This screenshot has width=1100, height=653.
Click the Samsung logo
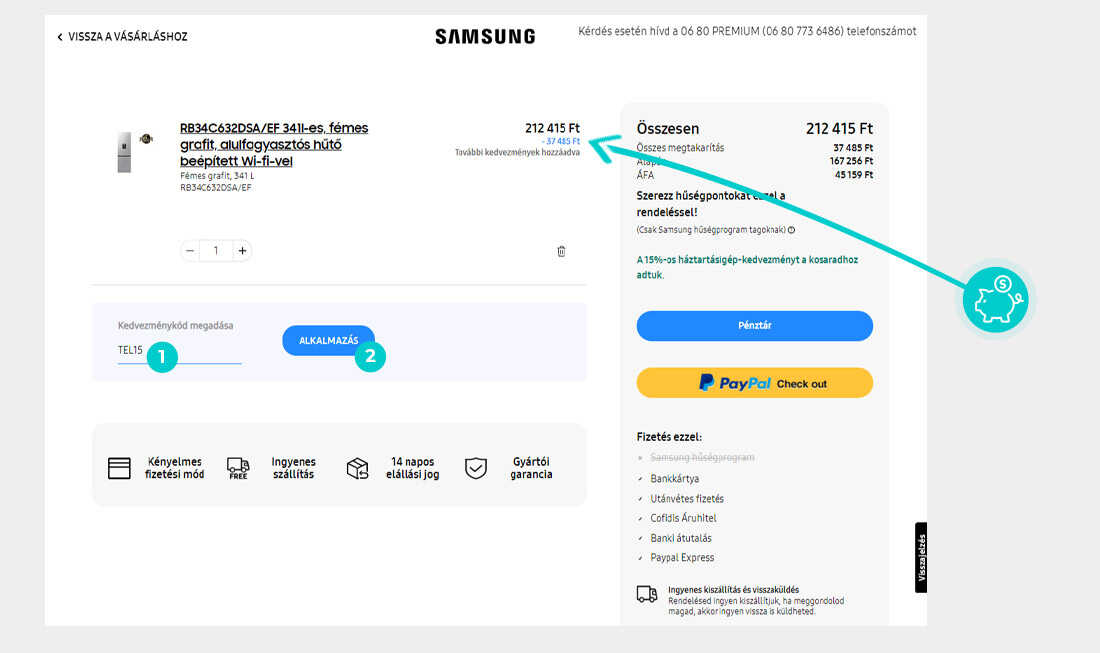click(485, 36)
